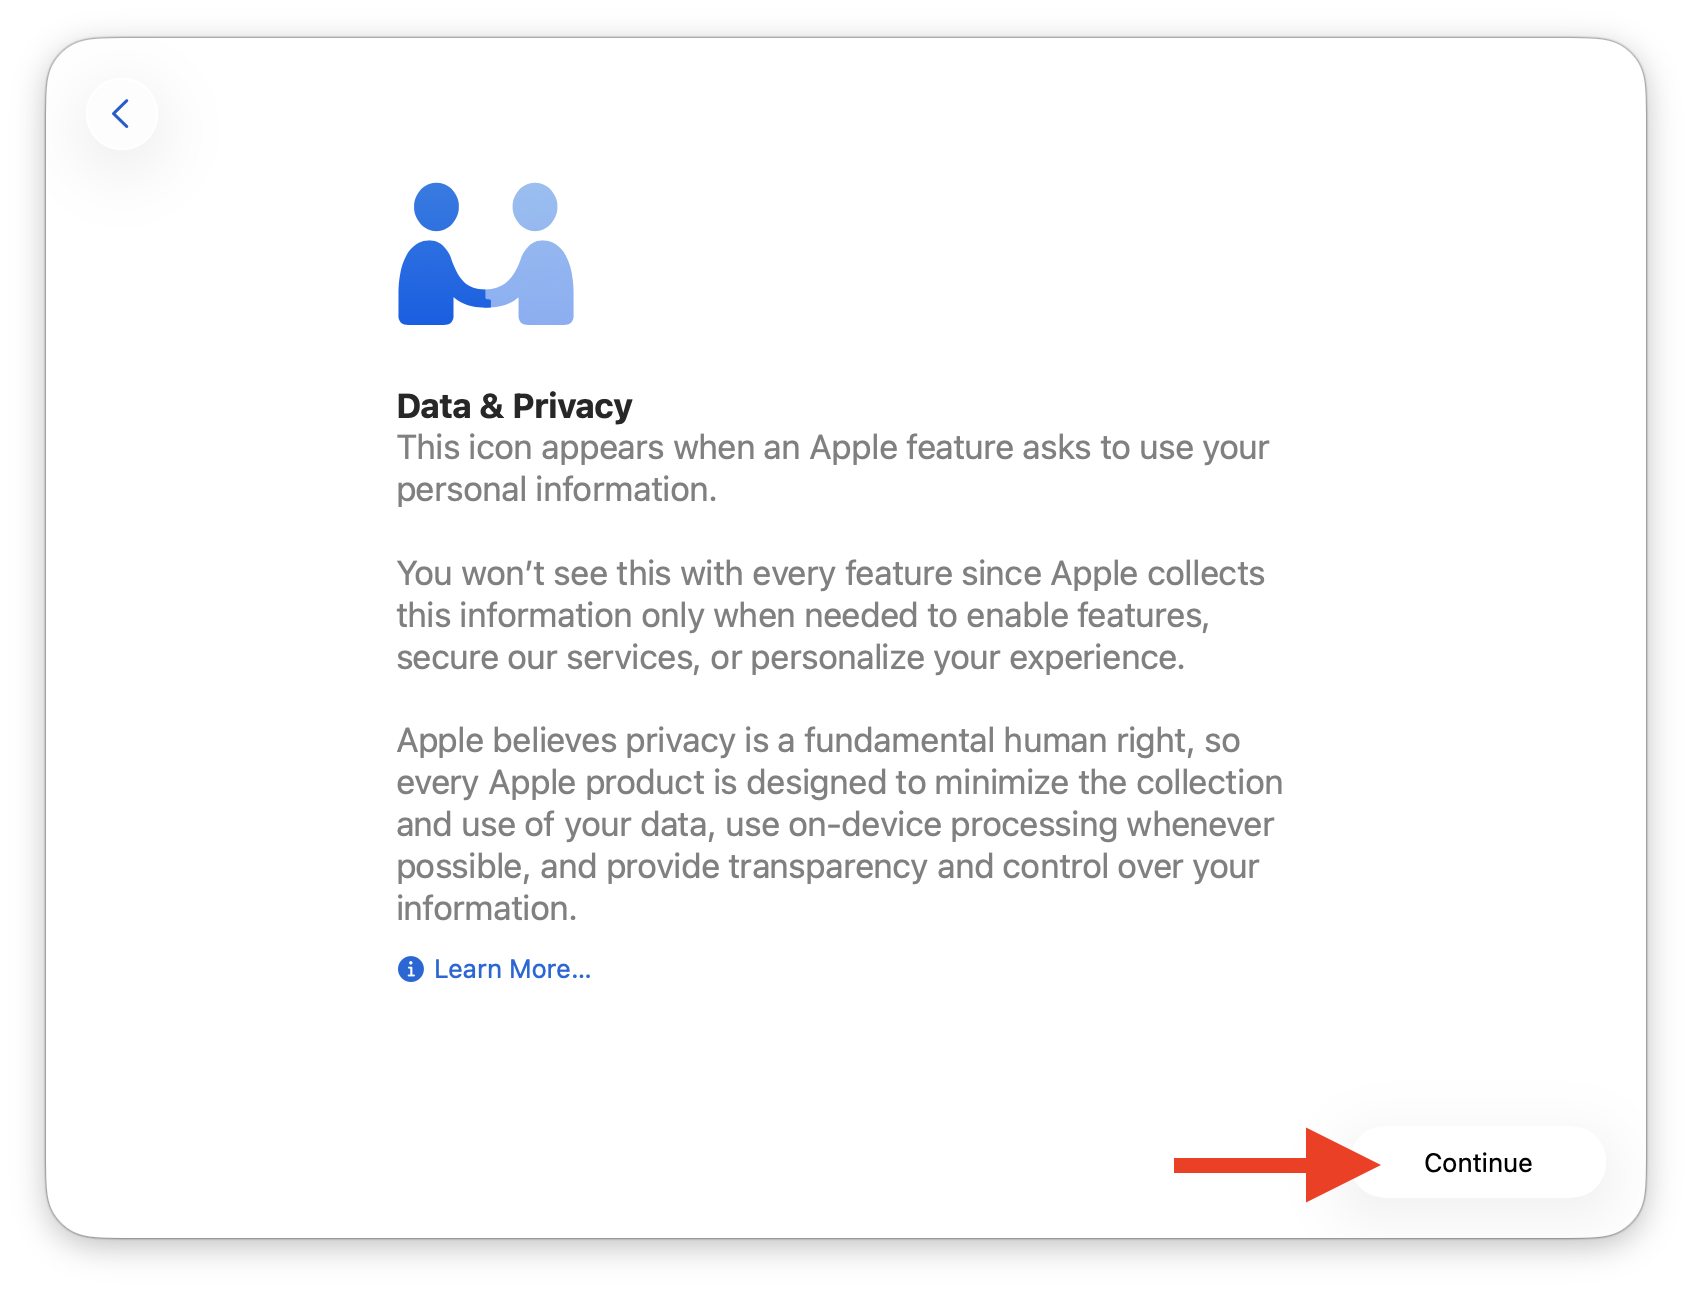
Task: Click the head of the dark blue figure
Action: 437,207
